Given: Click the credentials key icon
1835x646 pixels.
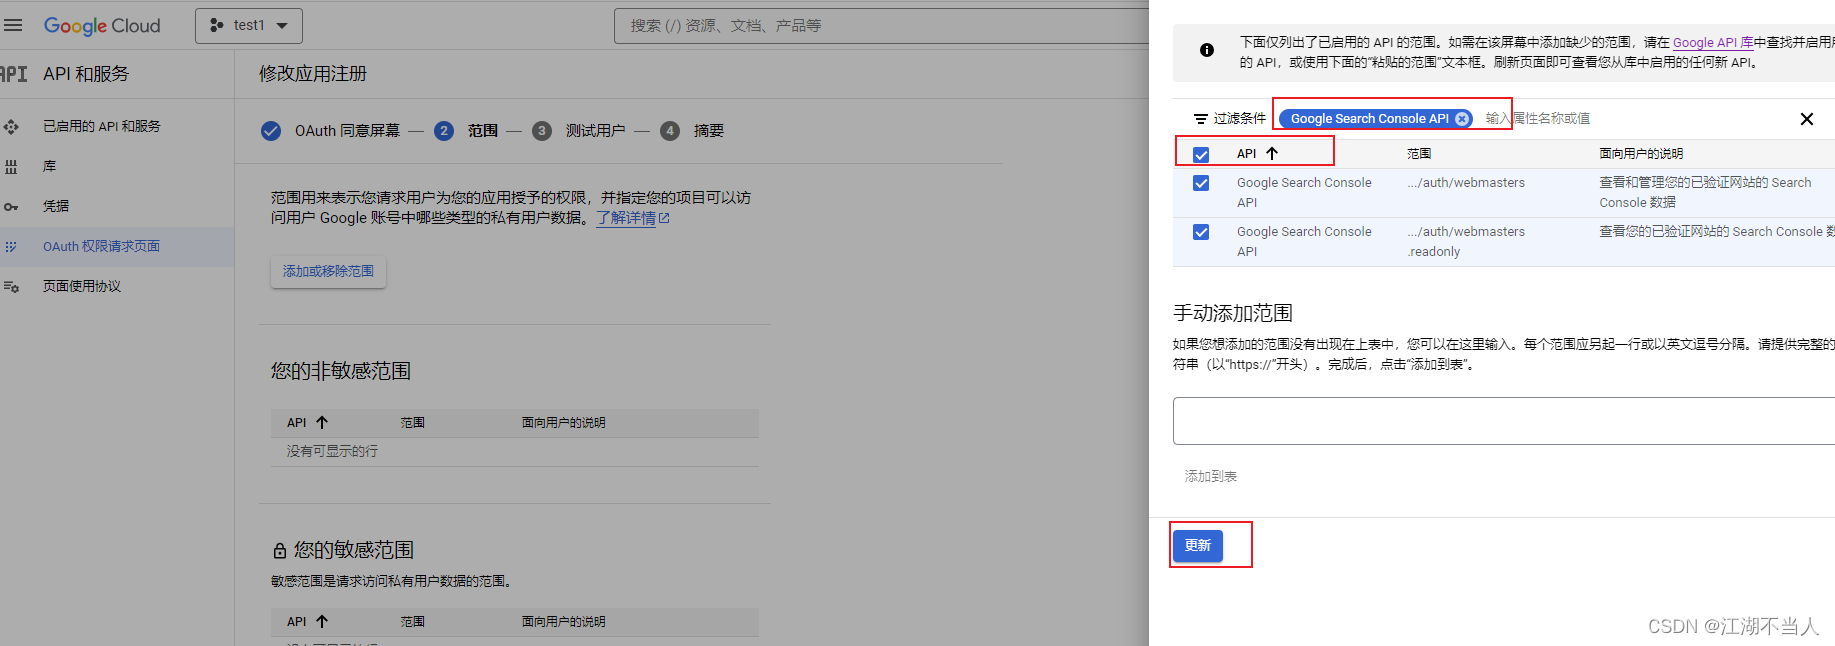Looking at the screenshot, I should [x=11, y=207].
